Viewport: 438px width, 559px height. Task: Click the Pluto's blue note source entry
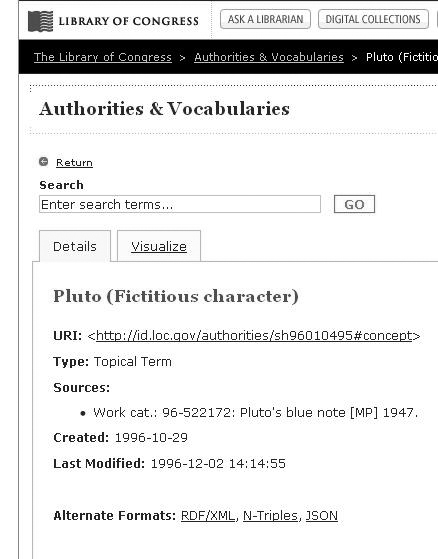pyautogui.click(x=255, y=413)
